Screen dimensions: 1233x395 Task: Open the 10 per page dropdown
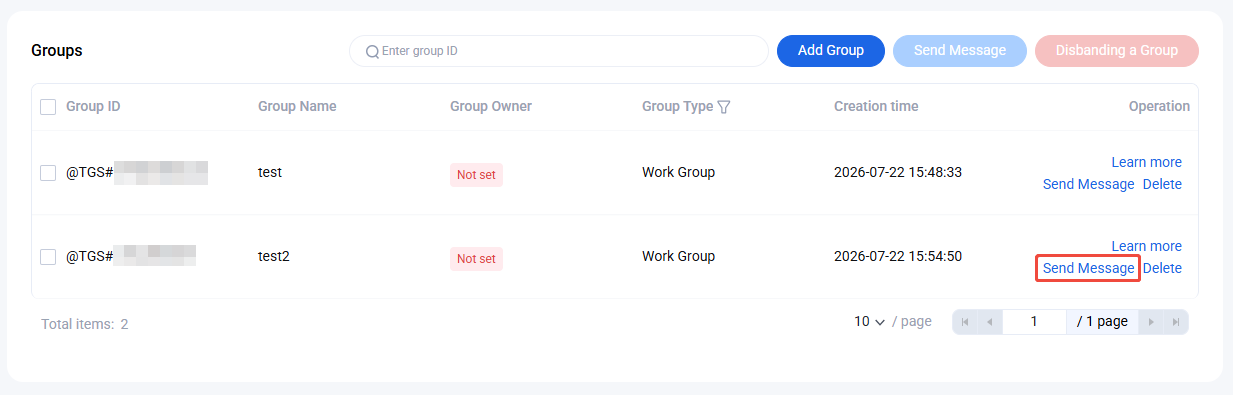[870, 322]
